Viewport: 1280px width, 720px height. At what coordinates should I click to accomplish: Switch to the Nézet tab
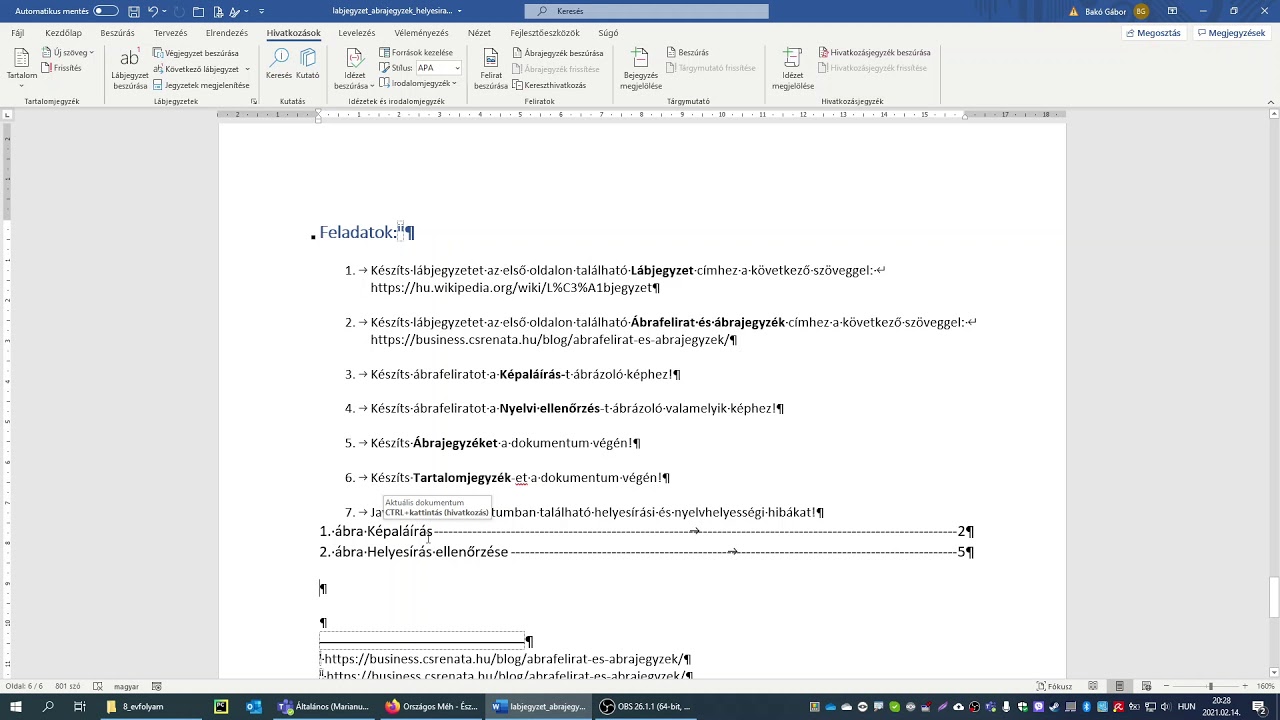pyautogui.click(x=479, y=33)
